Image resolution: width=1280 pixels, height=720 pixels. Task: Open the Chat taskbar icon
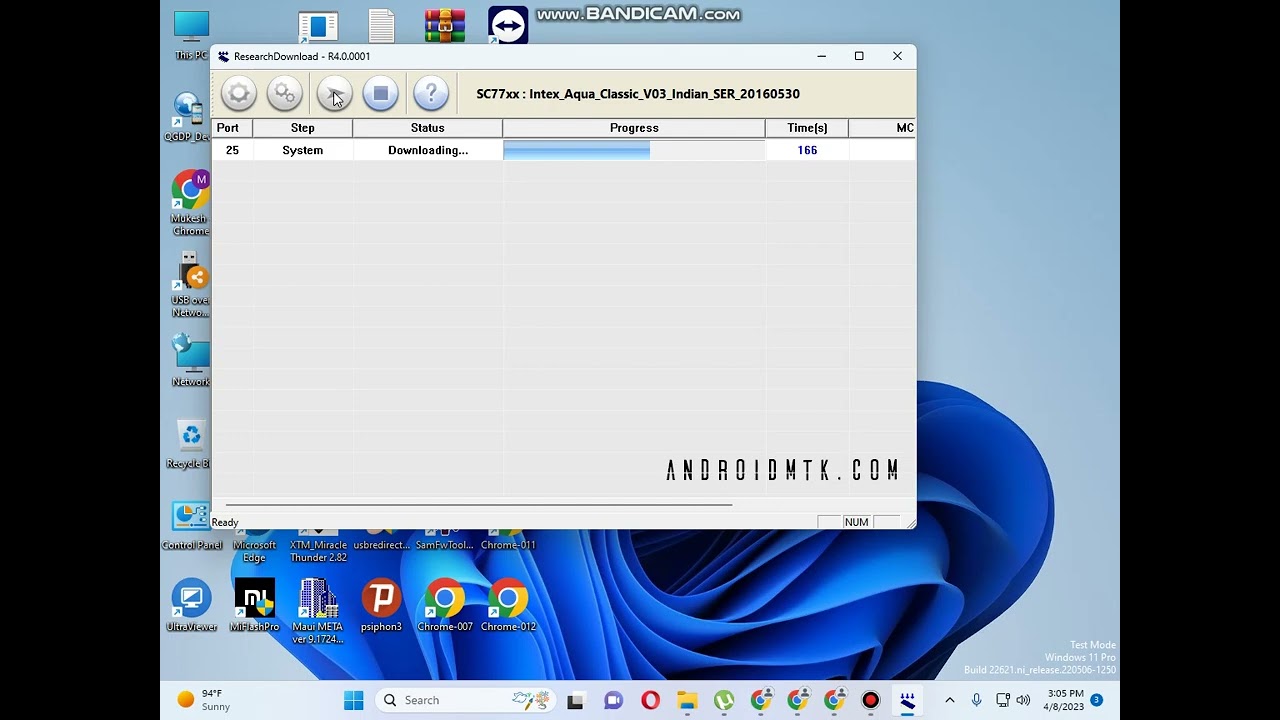tap(613, 700)
